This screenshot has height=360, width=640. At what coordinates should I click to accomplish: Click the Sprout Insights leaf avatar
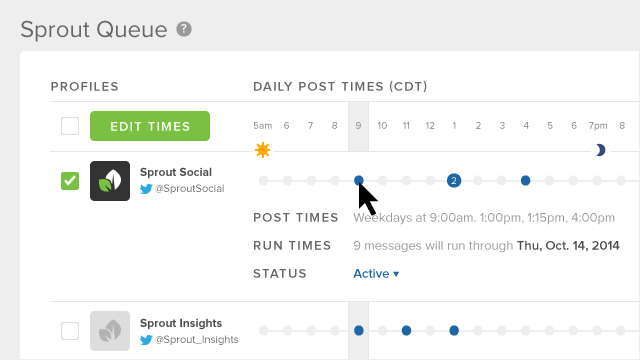110,331
